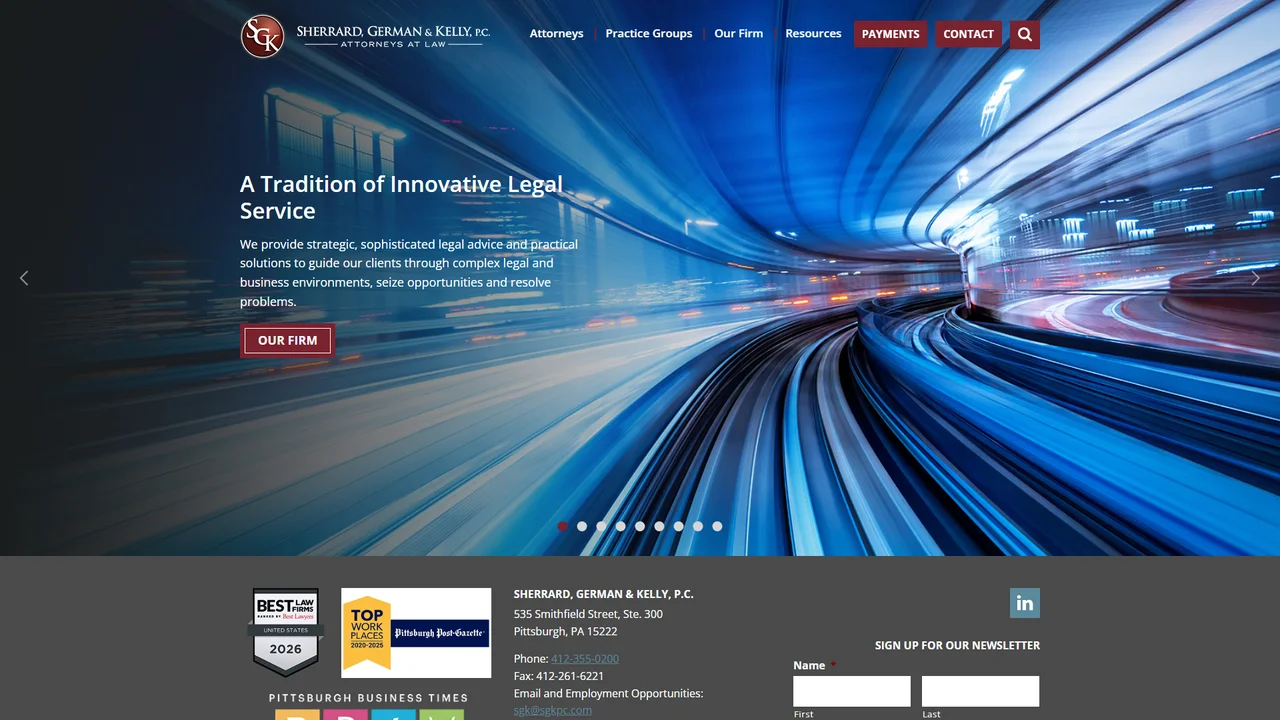The image size is (1280, 720).
Task: Focus the First name input field
Action: 852,691
